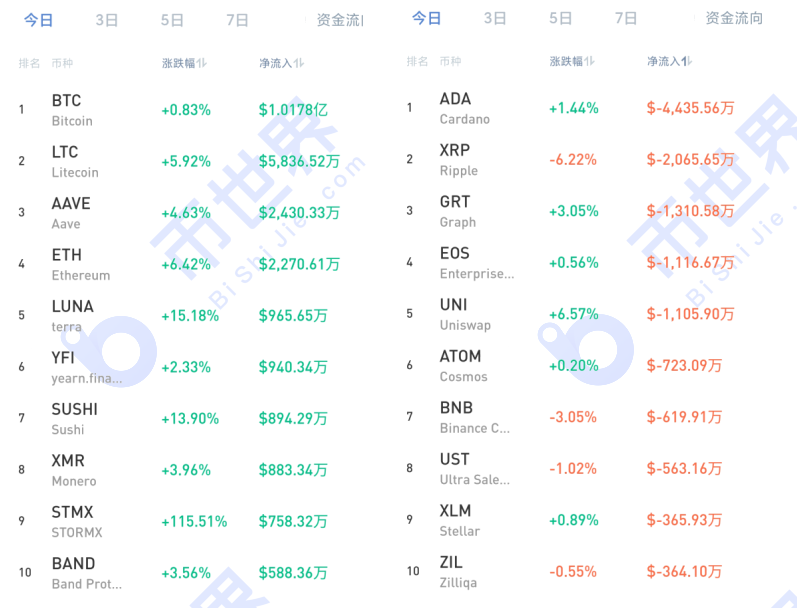The height and width of the screenshot is (608, 797).
Task: Select AAVE coin entry
Action: (x=71, y=212)
